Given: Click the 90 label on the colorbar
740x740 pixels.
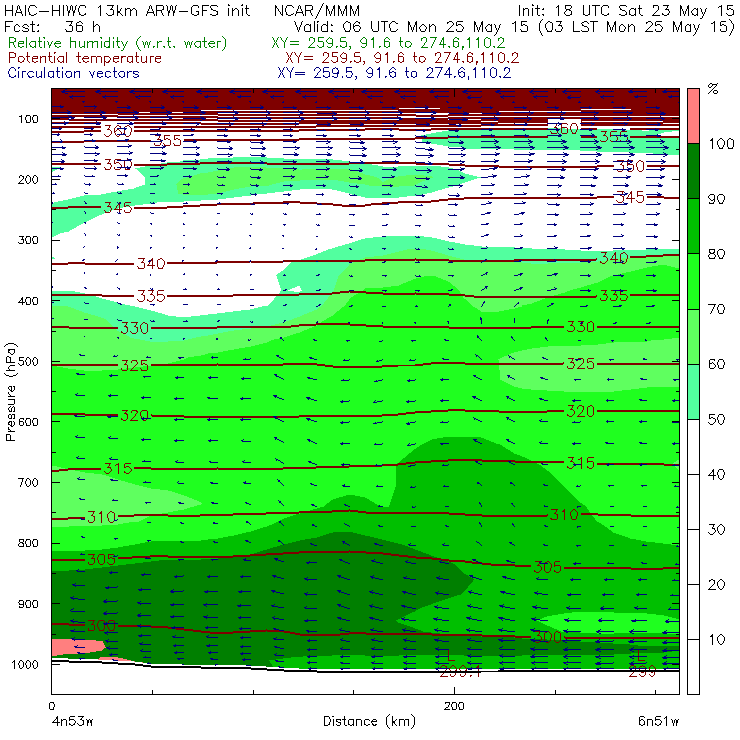Looking at the screenshot, I should (716, 199).
